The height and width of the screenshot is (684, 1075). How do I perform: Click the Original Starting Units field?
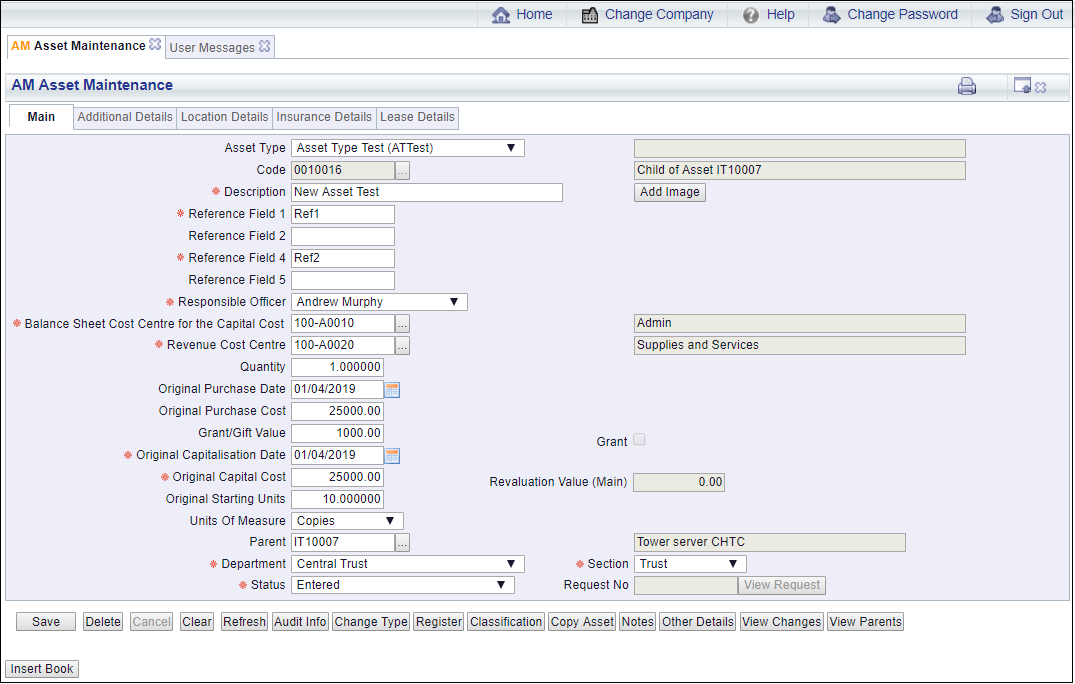click(337, 499)
